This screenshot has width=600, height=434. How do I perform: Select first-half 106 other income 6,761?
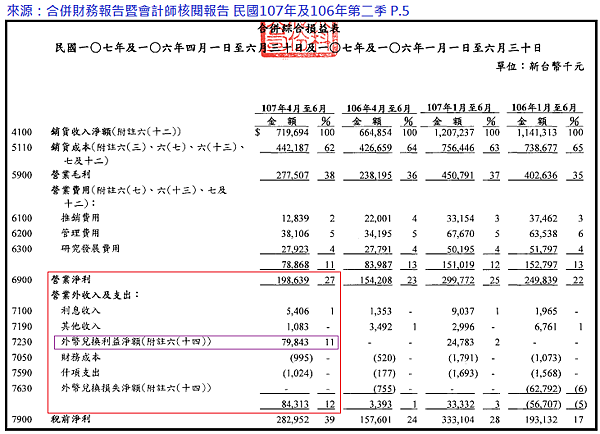pos(546,327)
